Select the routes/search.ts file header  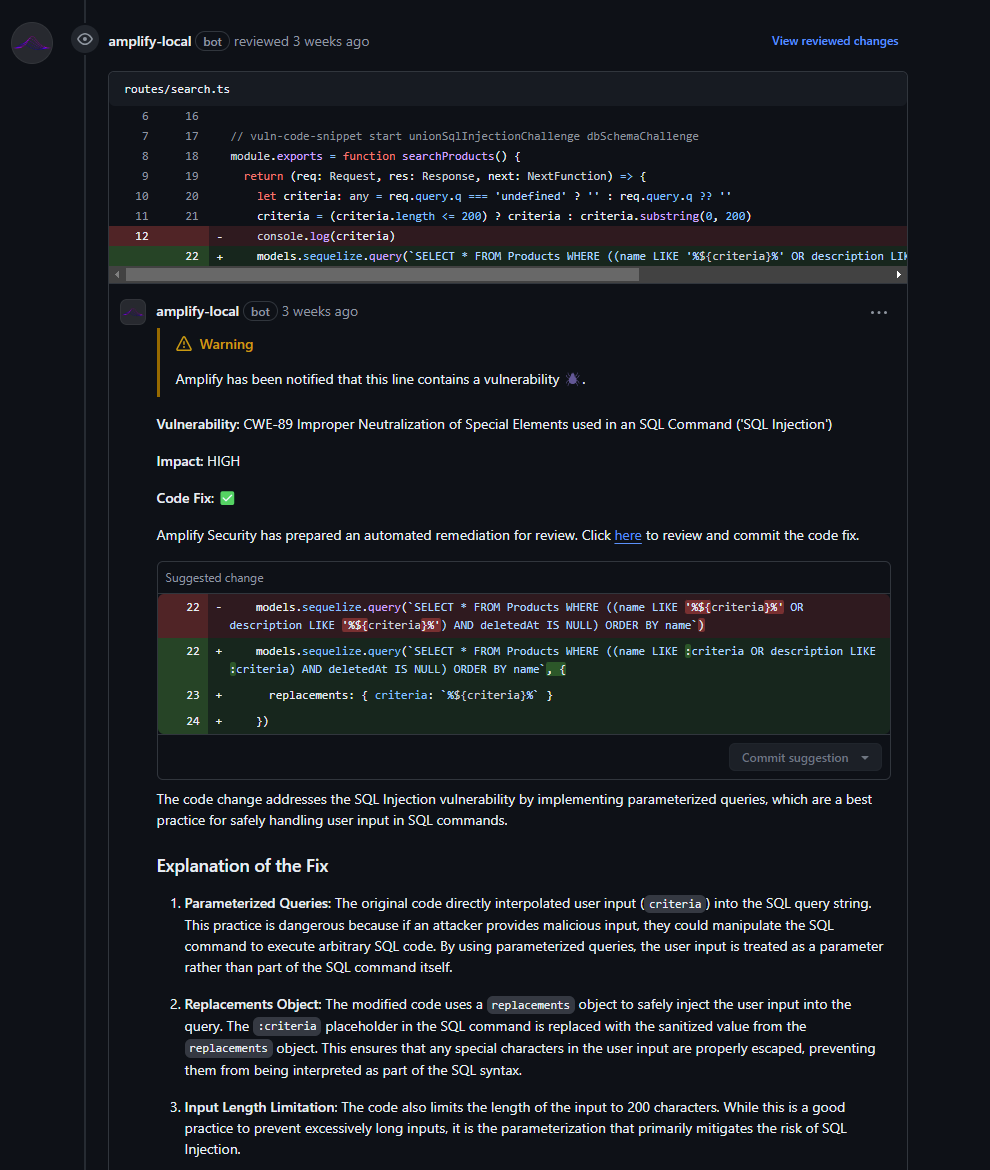176,88
